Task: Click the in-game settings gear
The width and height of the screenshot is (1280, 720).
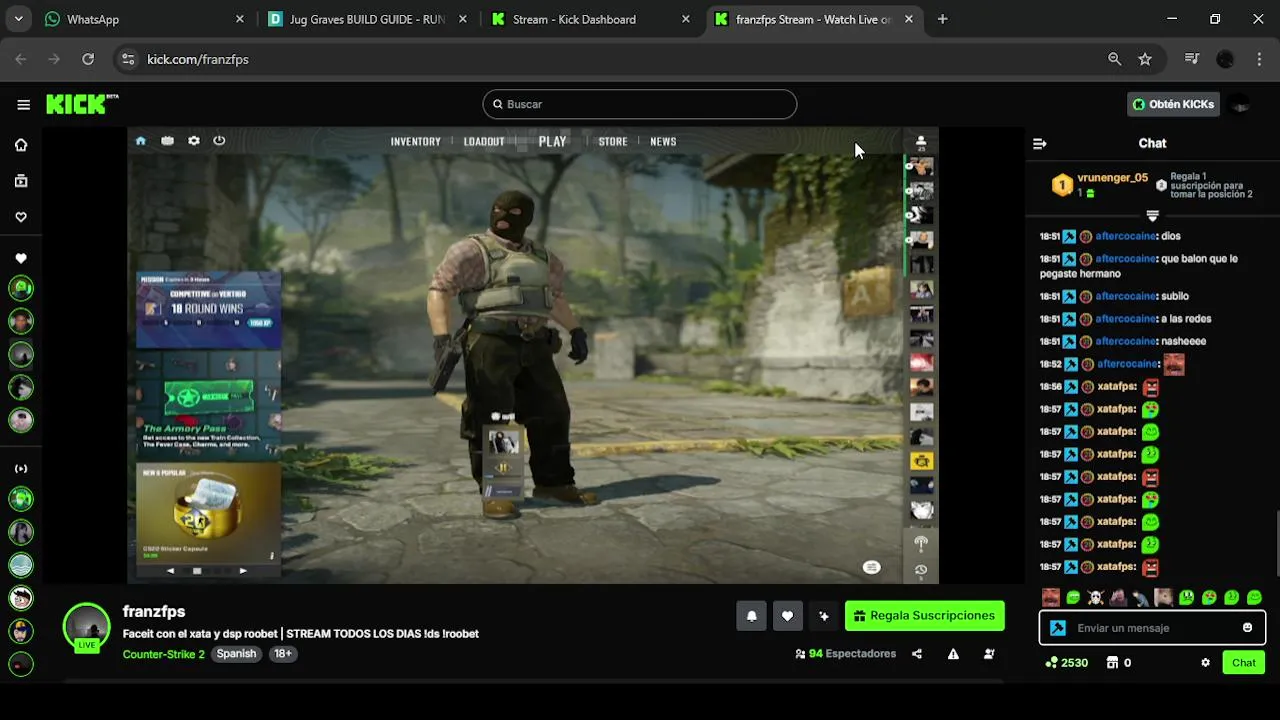Action: [x=194, y=141]
